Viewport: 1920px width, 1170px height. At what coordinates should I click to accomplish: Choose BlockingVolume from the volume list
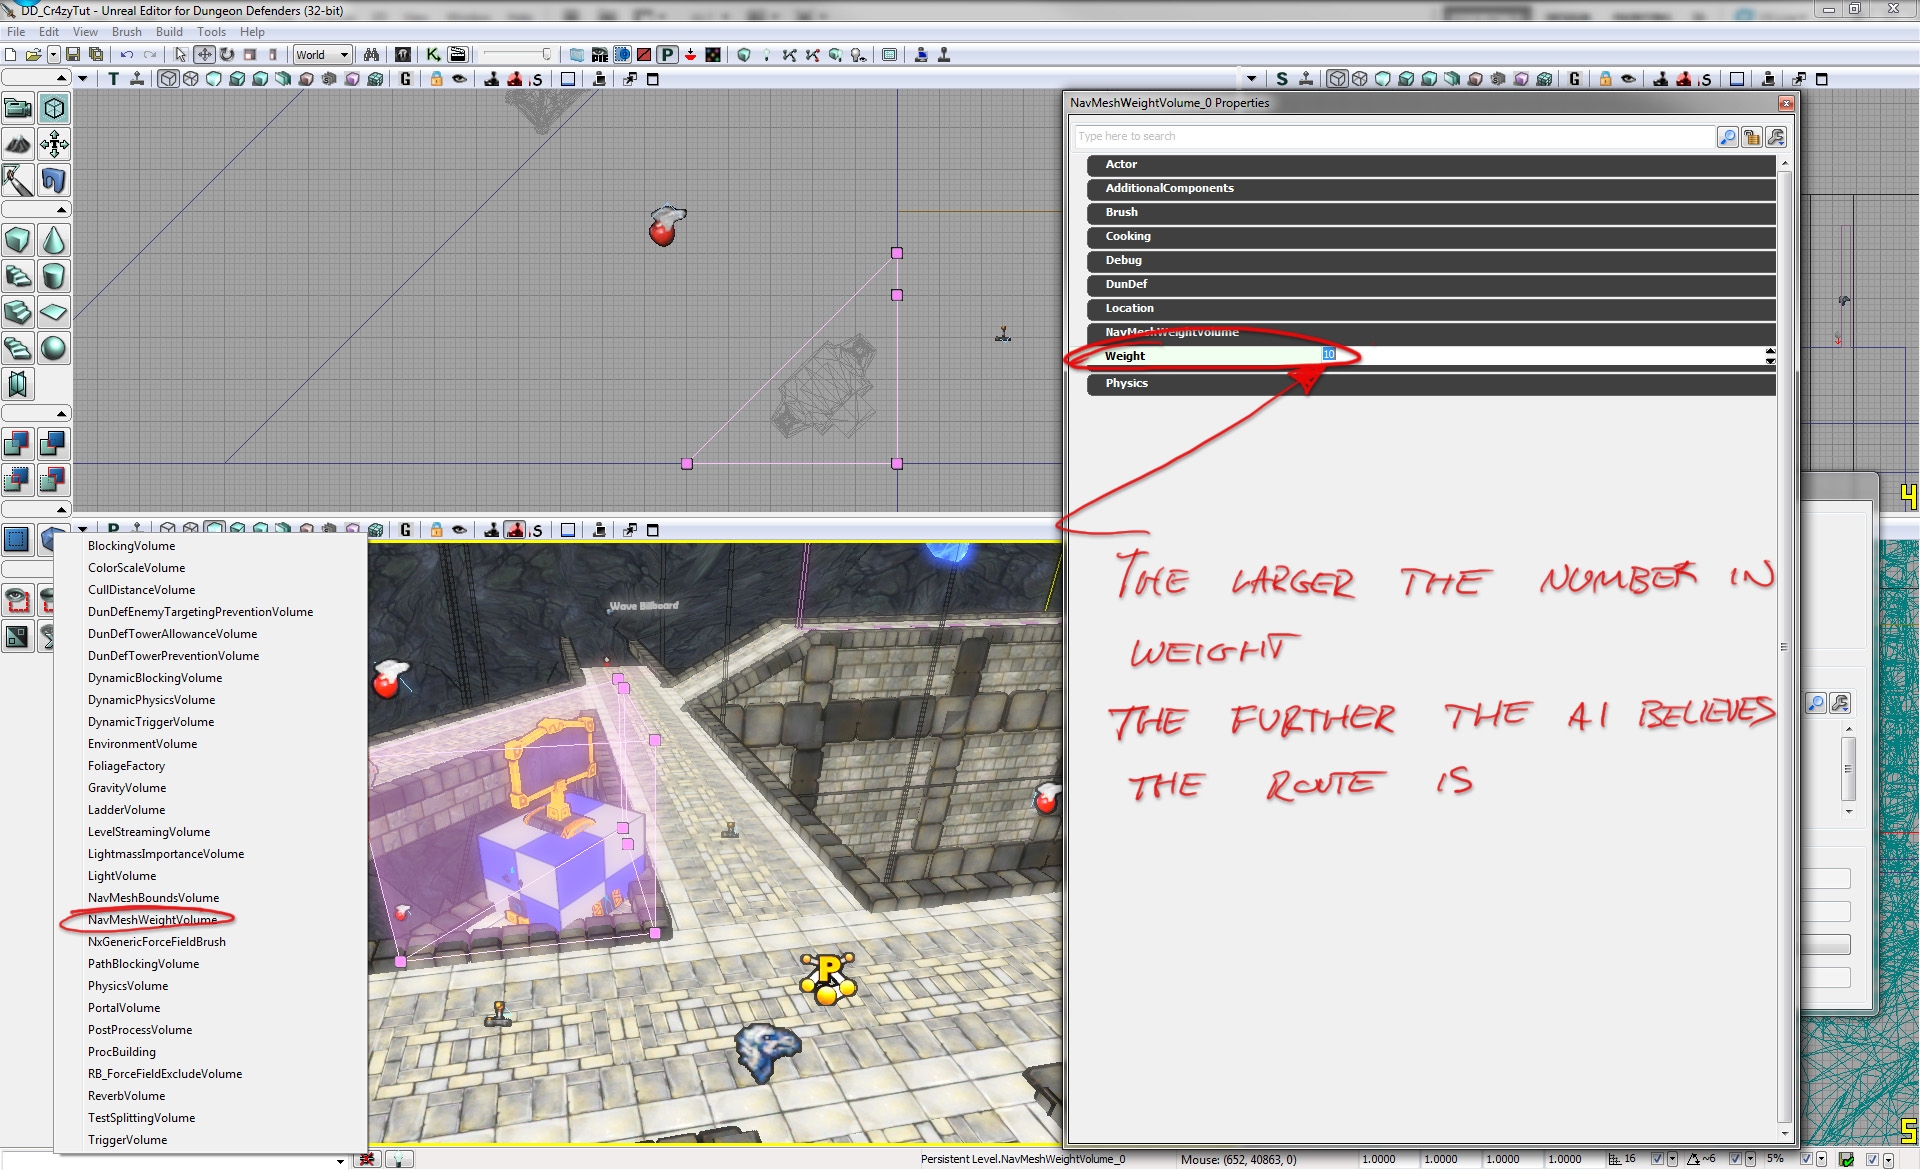pos(131,546)
